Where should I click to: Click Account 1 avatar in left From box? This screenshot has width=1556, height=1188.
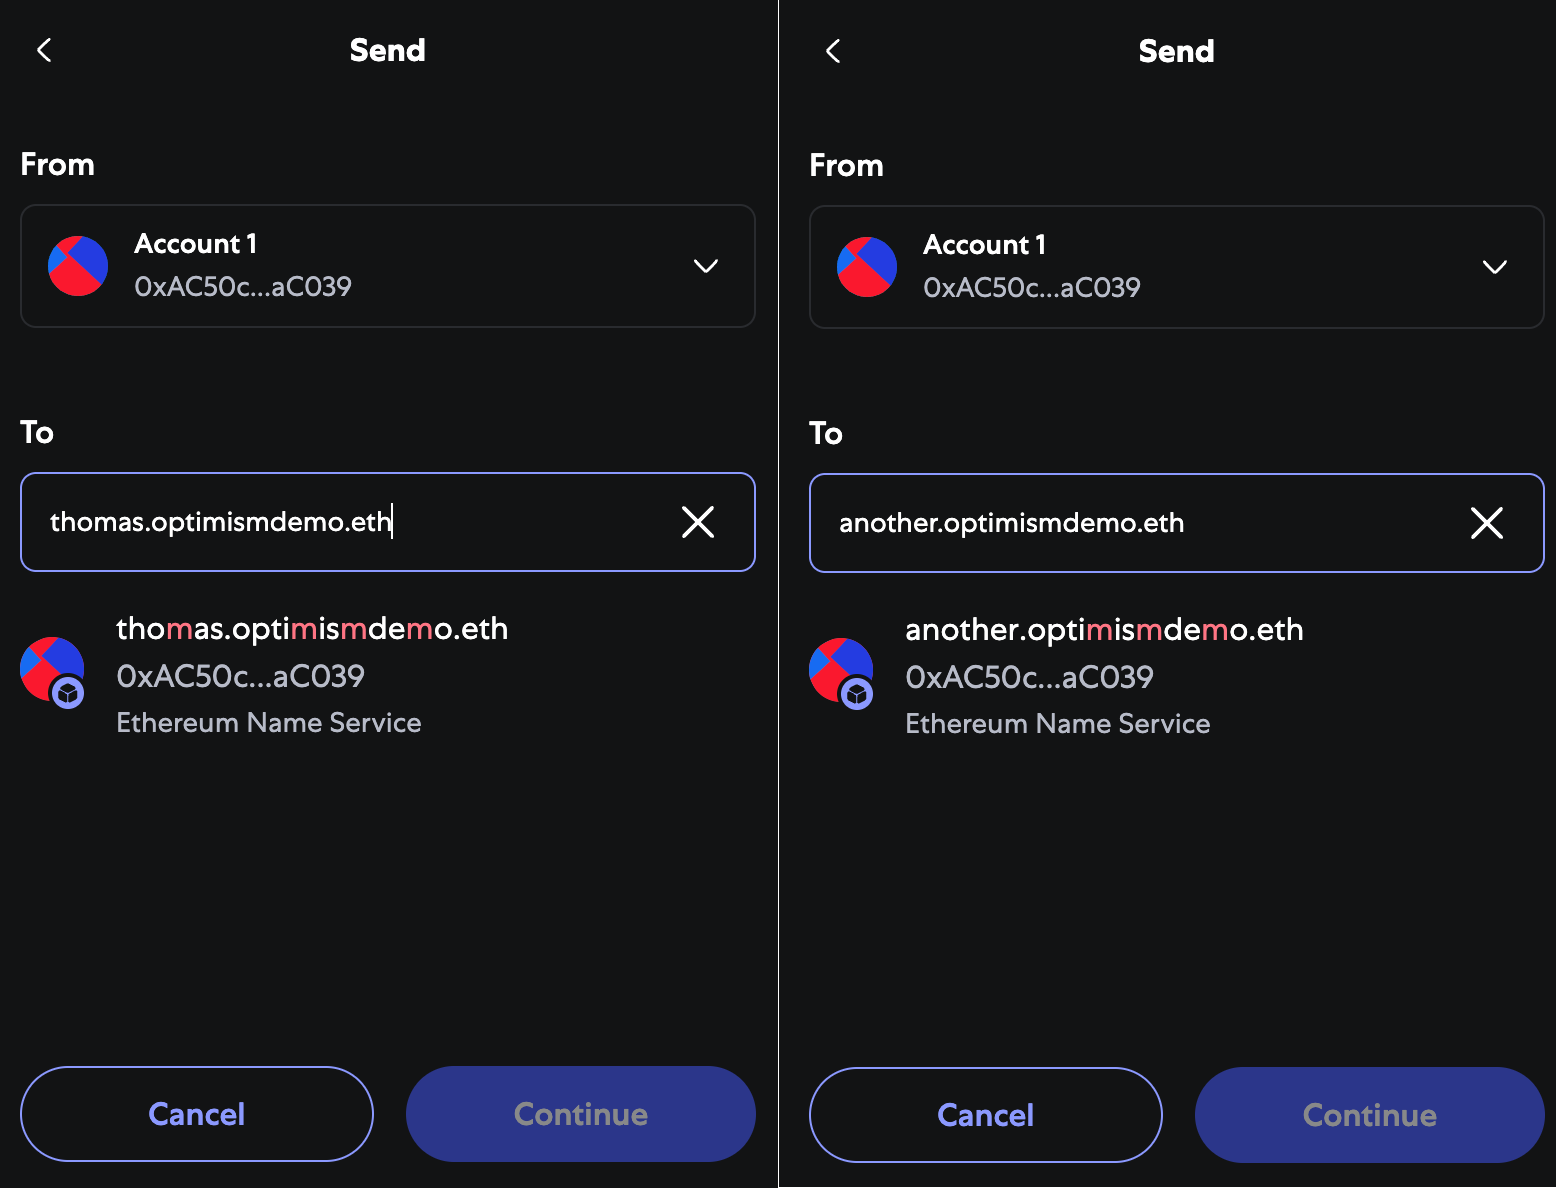click(78, 266)
